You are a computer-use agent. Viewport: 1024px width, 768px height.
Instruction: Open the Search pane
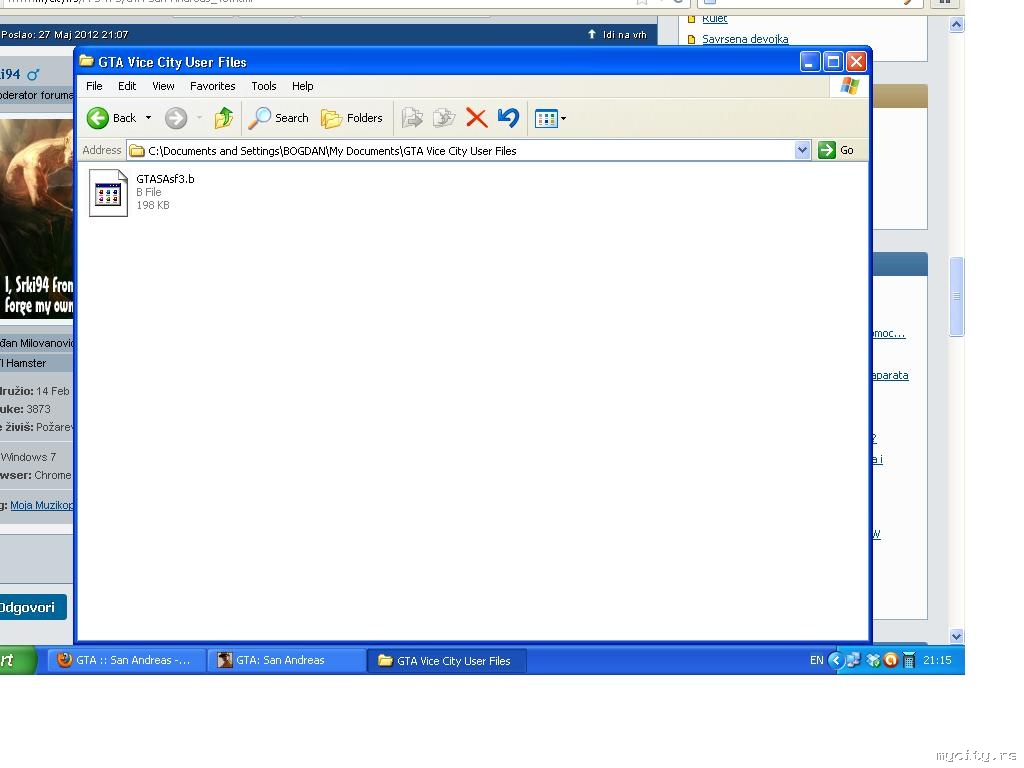point(279,118)
